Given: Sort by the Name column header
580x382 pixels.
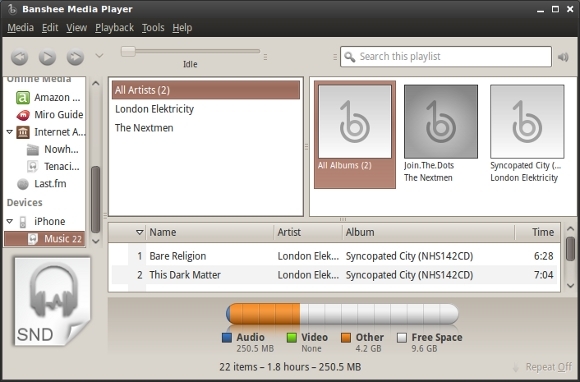Looking at the screenshot, I should [210, 232].
